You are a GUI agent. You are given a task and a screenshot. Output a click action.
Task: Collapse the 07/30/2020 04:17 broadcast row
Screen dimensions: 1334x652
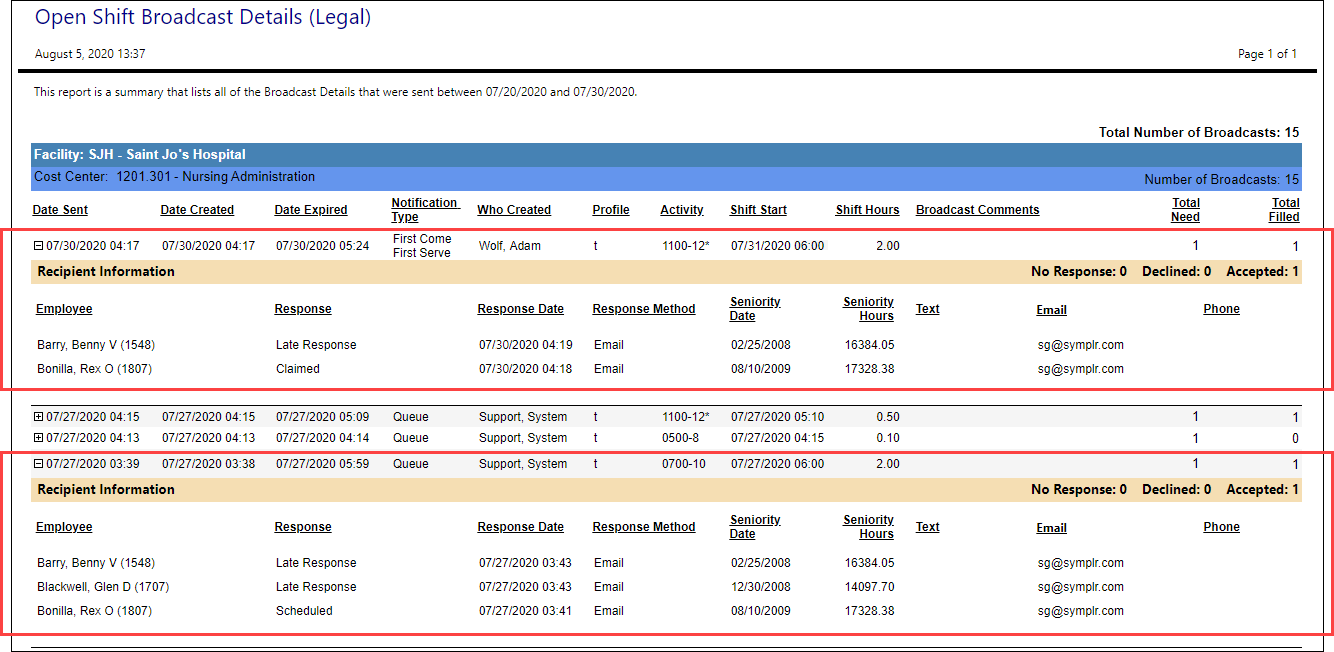click(x=38, y=246)
